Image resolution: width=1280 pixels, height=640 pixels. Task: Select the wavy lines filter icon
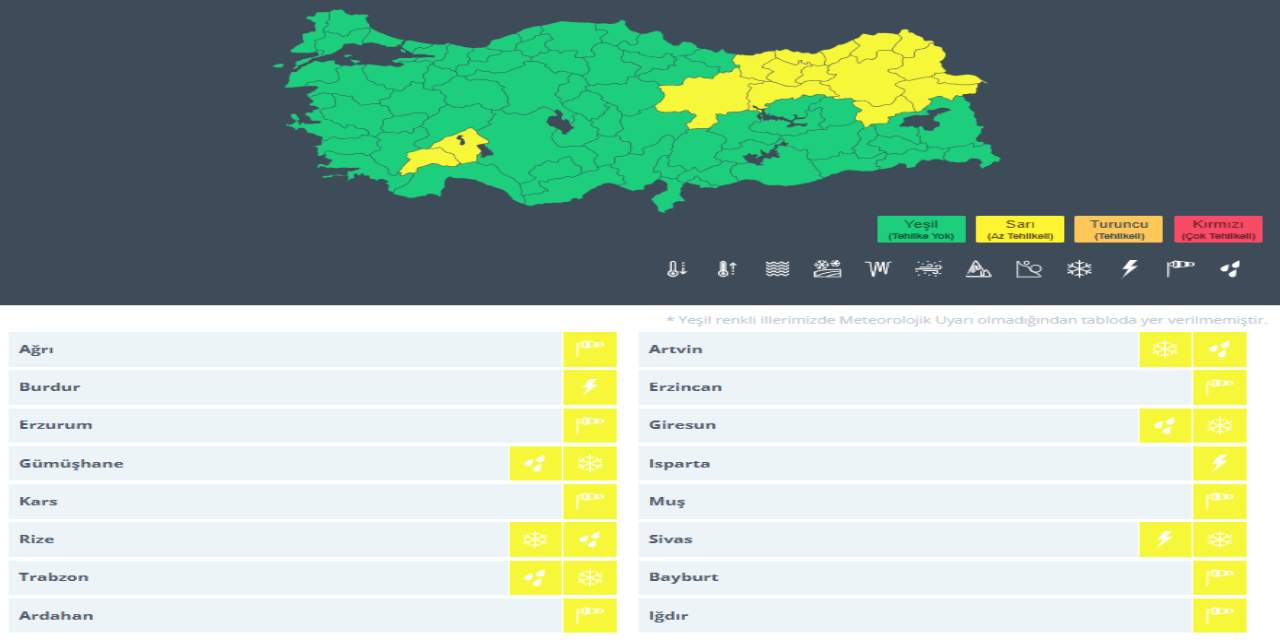pos(777,268)
